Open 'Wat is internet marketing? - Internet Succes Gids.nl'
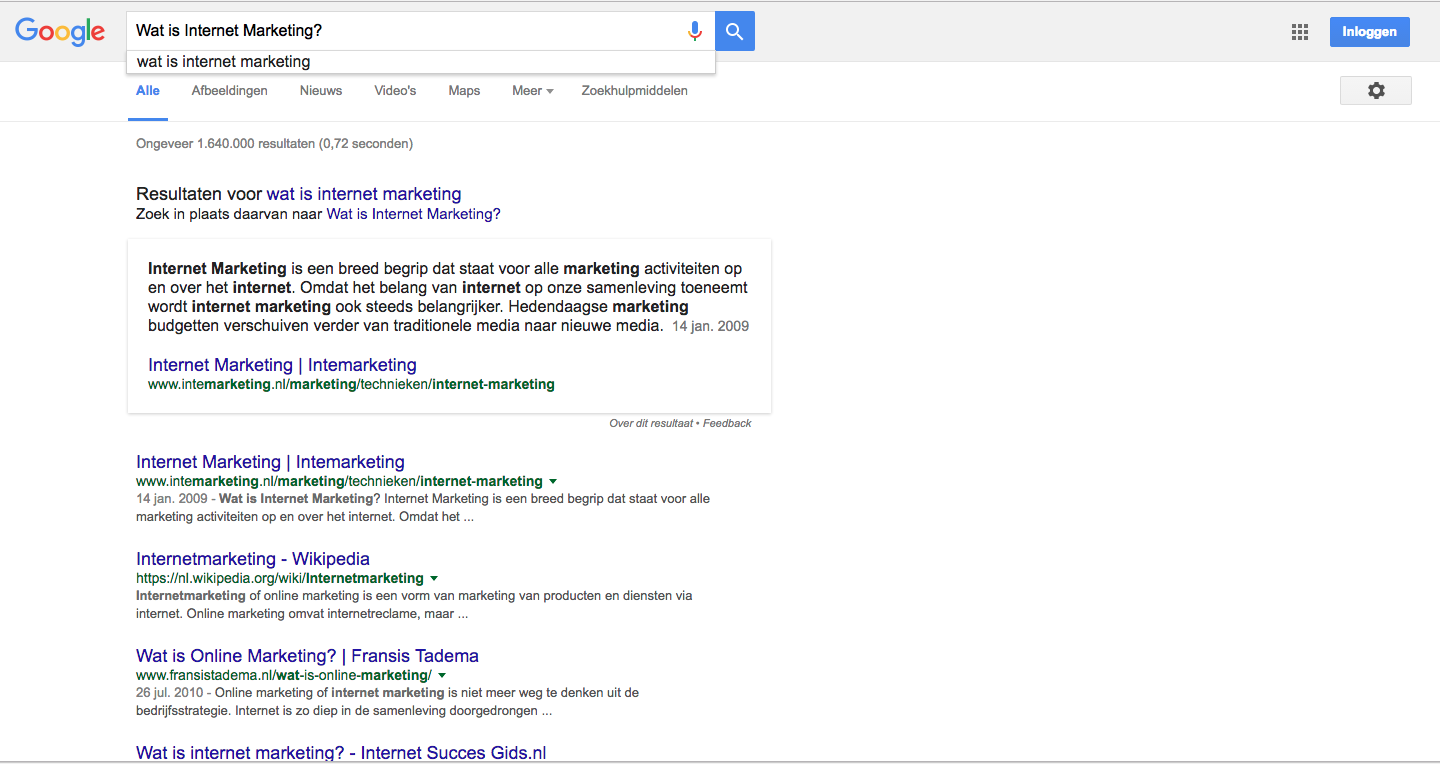Viewport: 1440px width, 764px height. pyautogui.click(x=341, y=752)
